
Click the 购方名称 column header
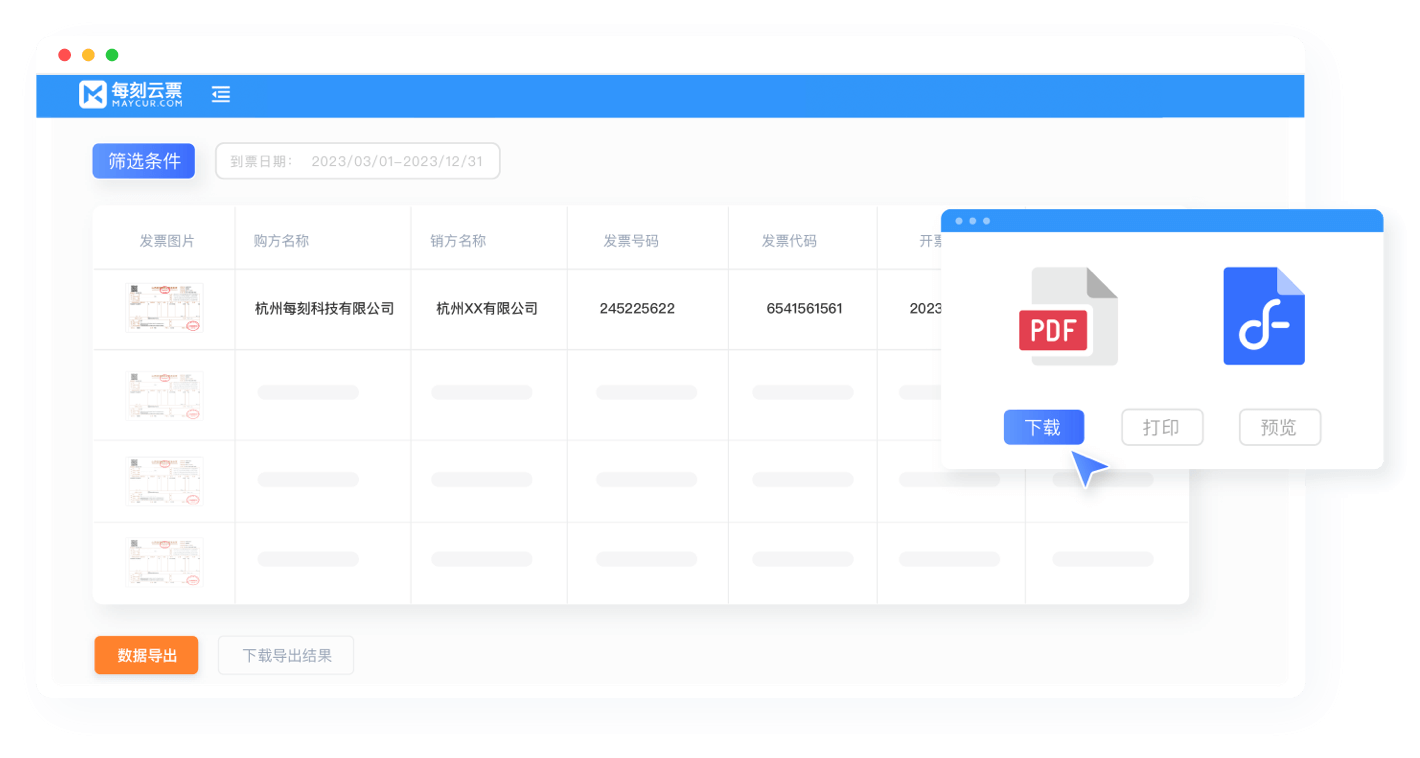click(281, 241)
